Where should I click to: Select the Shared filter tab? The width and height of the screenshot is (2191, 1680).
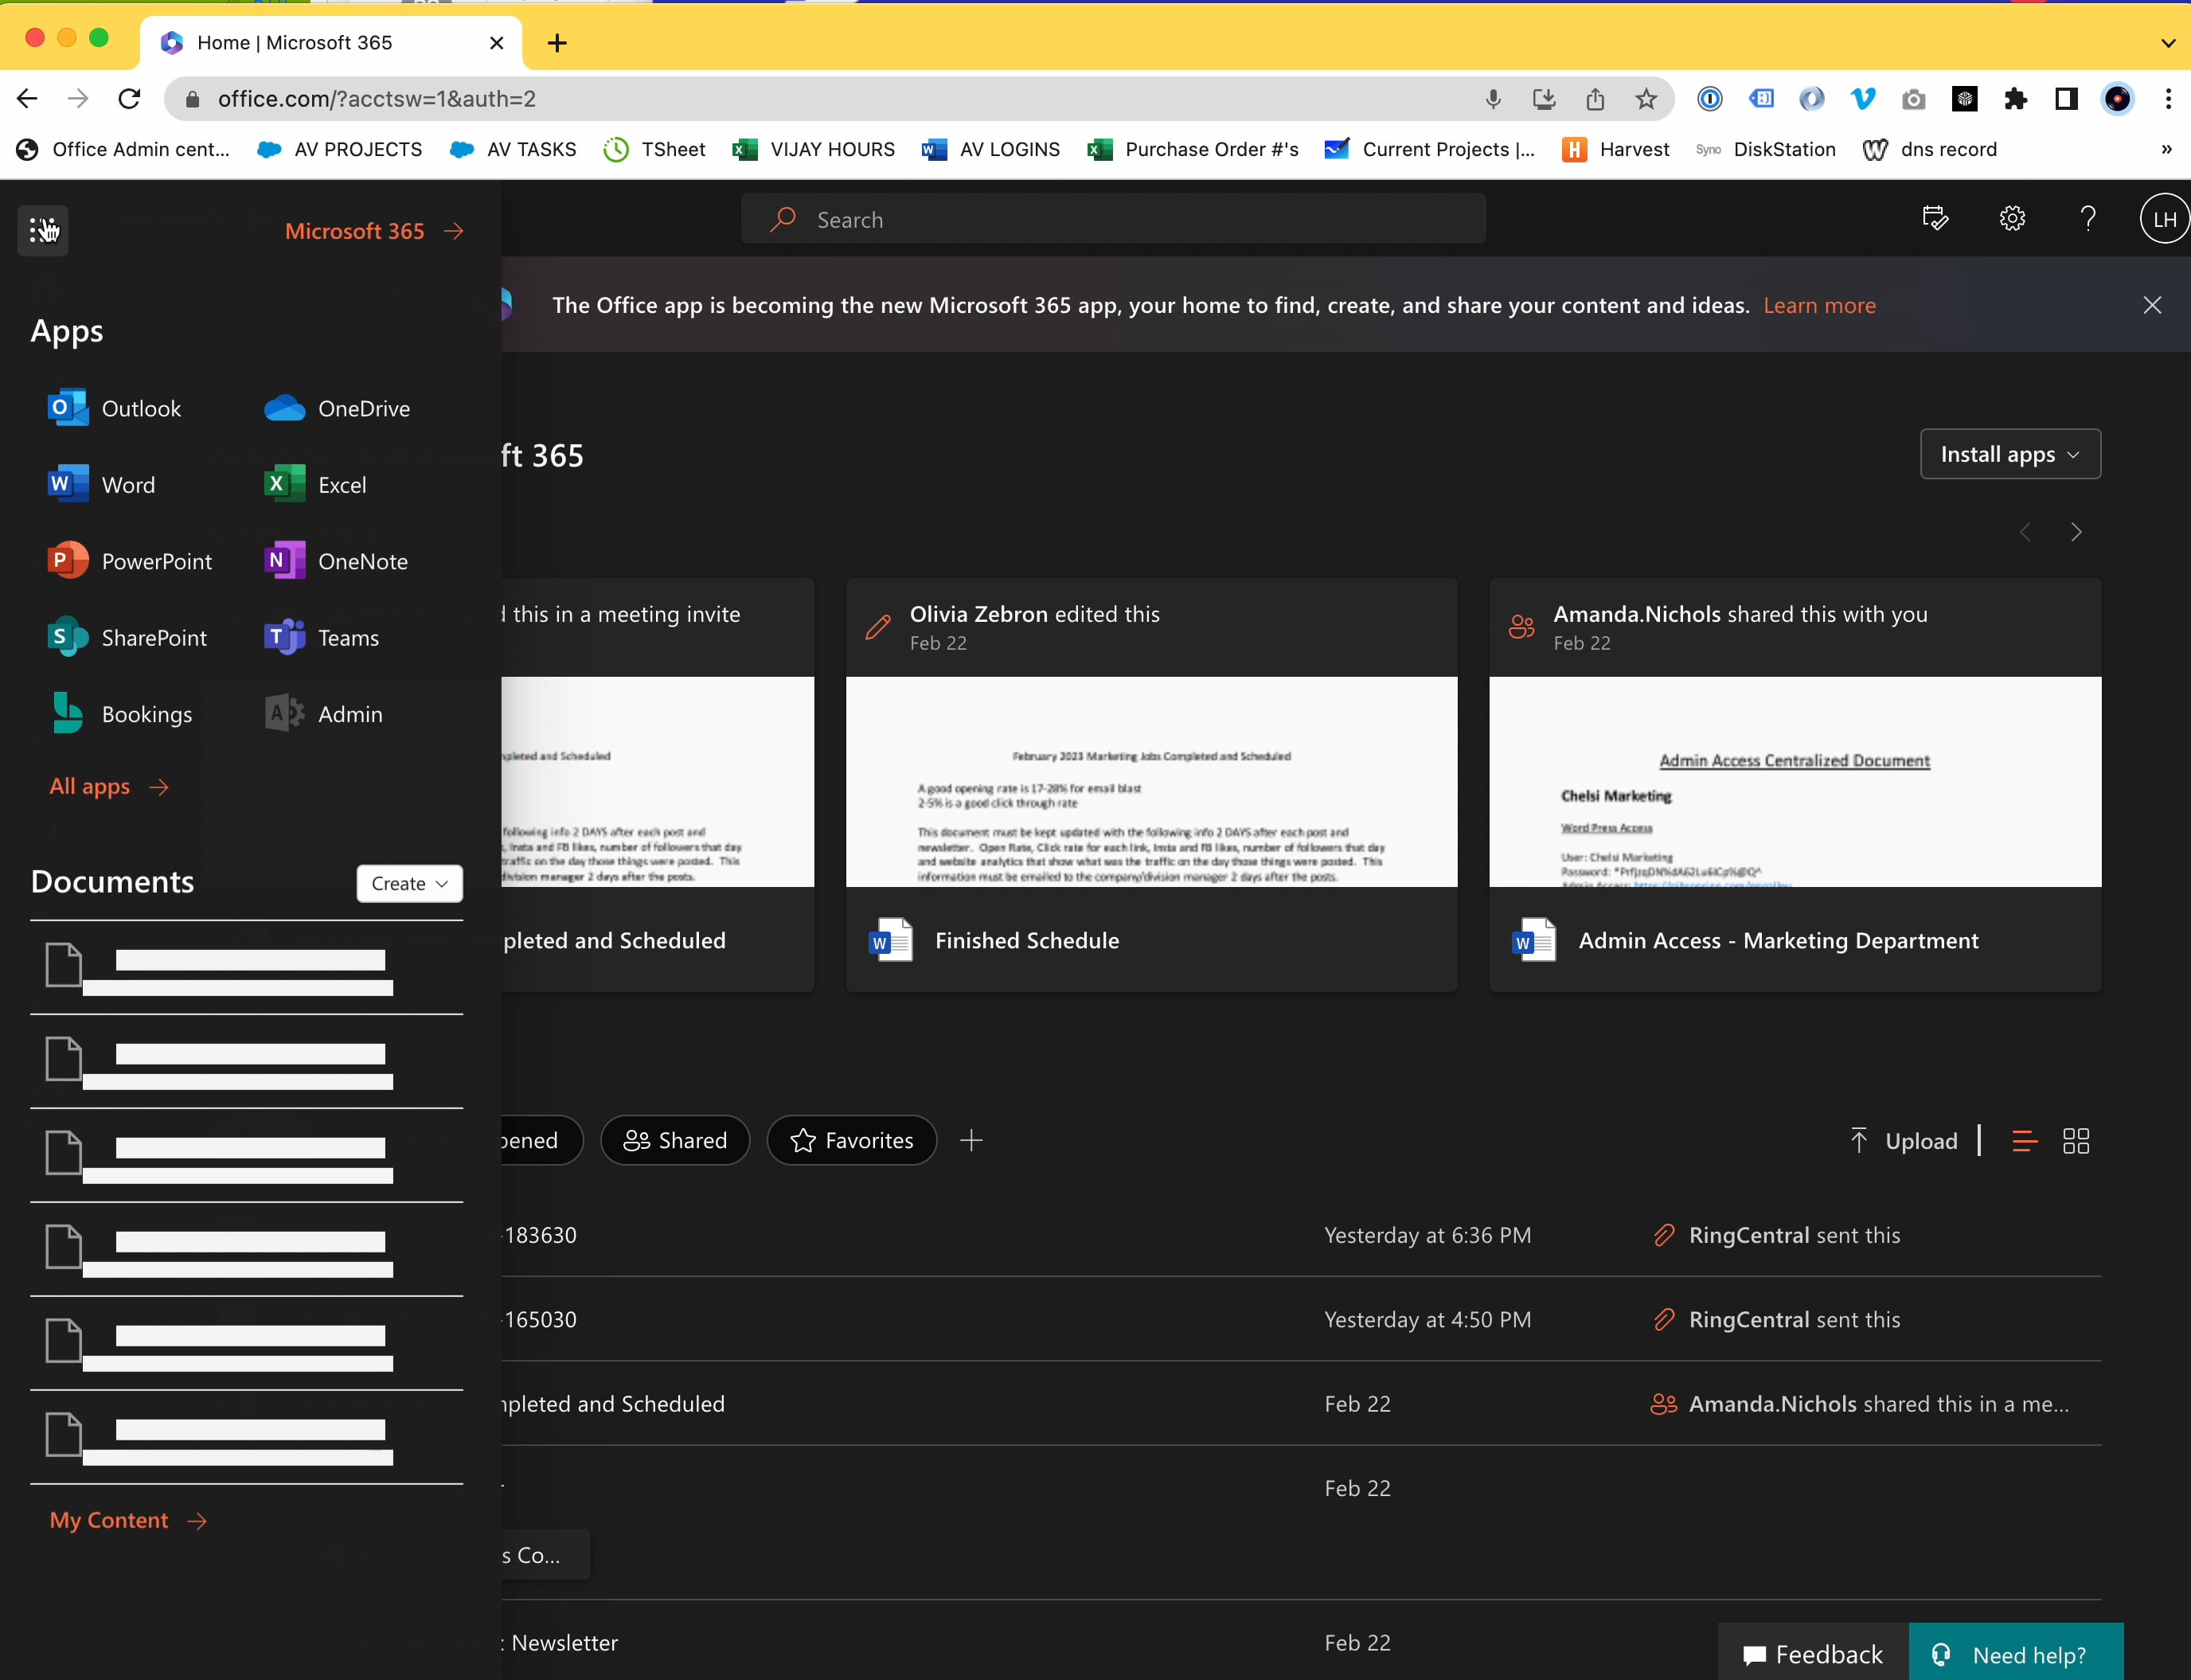click(x=675, y=1140)
